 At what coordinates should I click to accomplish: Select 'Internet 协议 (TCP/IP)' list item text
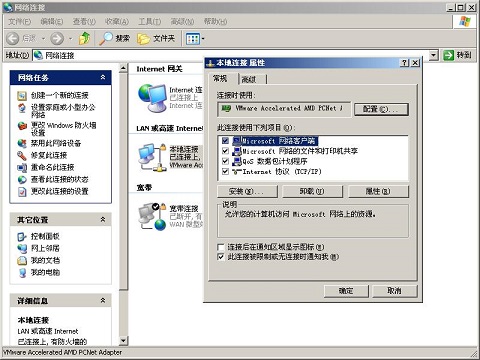[x=282, y=172]
